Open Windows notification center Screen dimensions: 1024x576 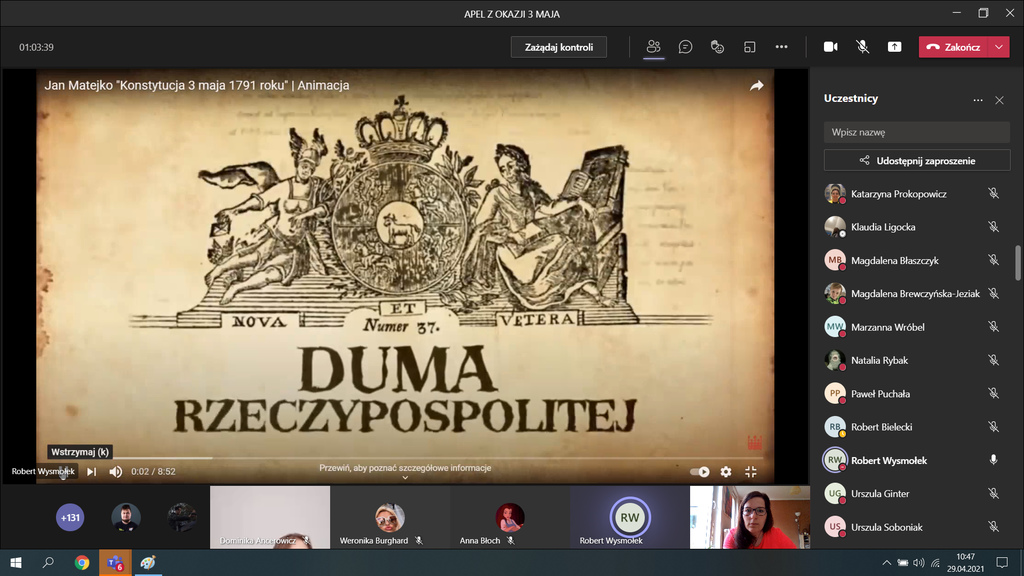pyautogui.click(x=1002, y=562)
